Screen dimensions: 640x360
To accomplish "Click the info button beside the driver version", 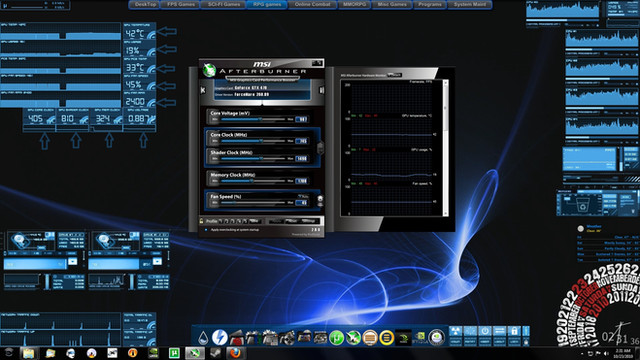I will 321,90.
